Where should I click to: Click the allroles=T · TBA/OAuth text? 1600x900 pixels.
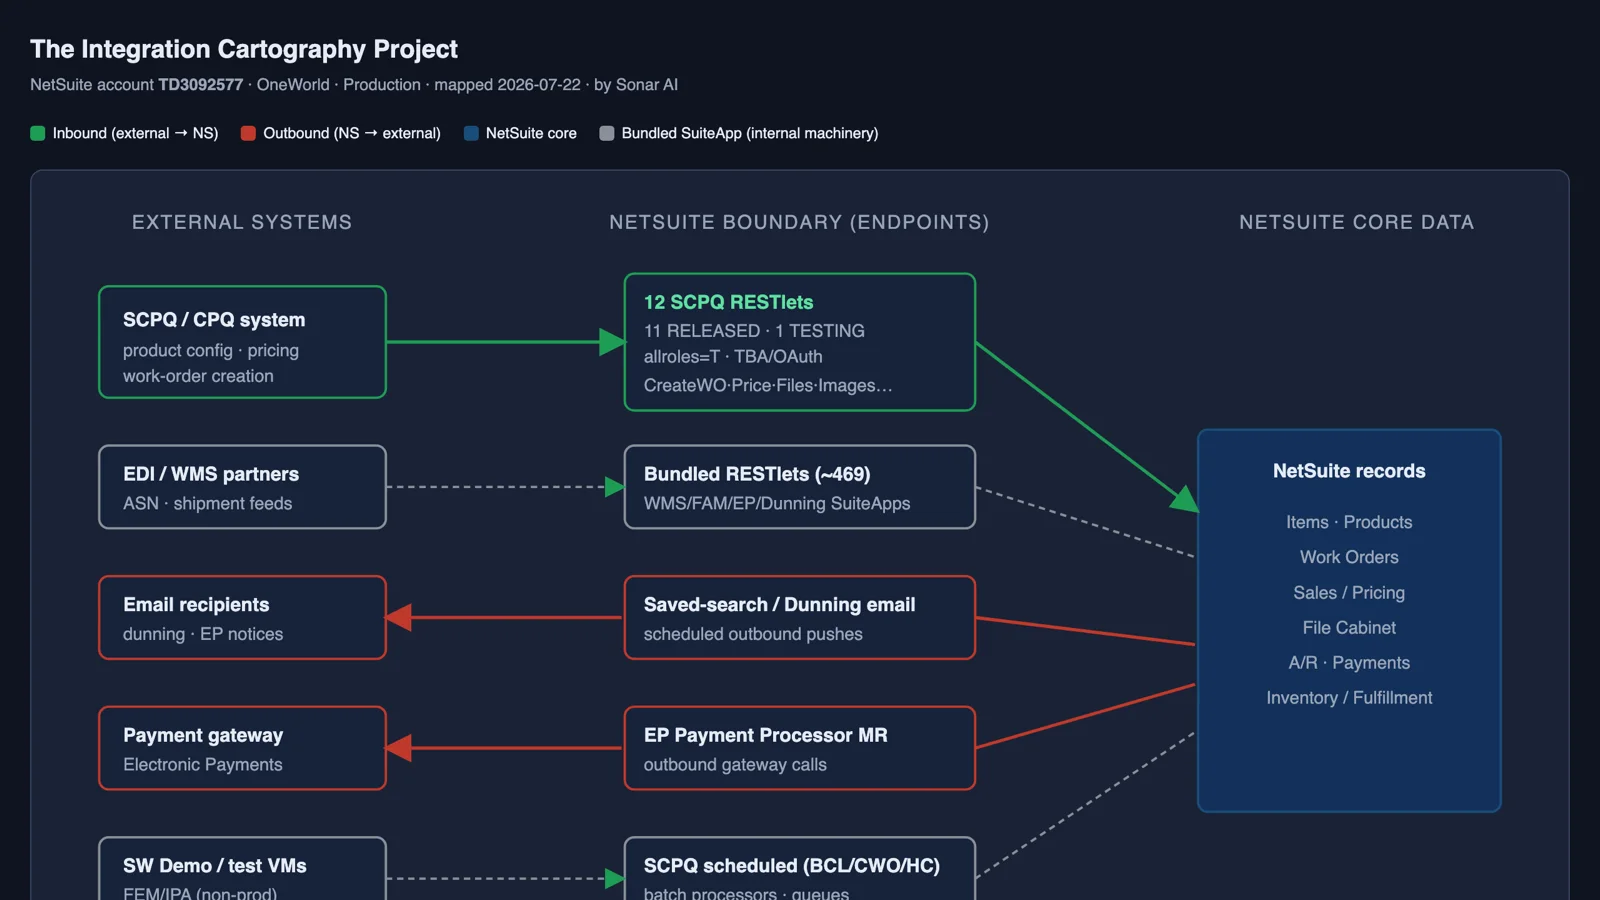pyautogui.click(x=733, y=357)
